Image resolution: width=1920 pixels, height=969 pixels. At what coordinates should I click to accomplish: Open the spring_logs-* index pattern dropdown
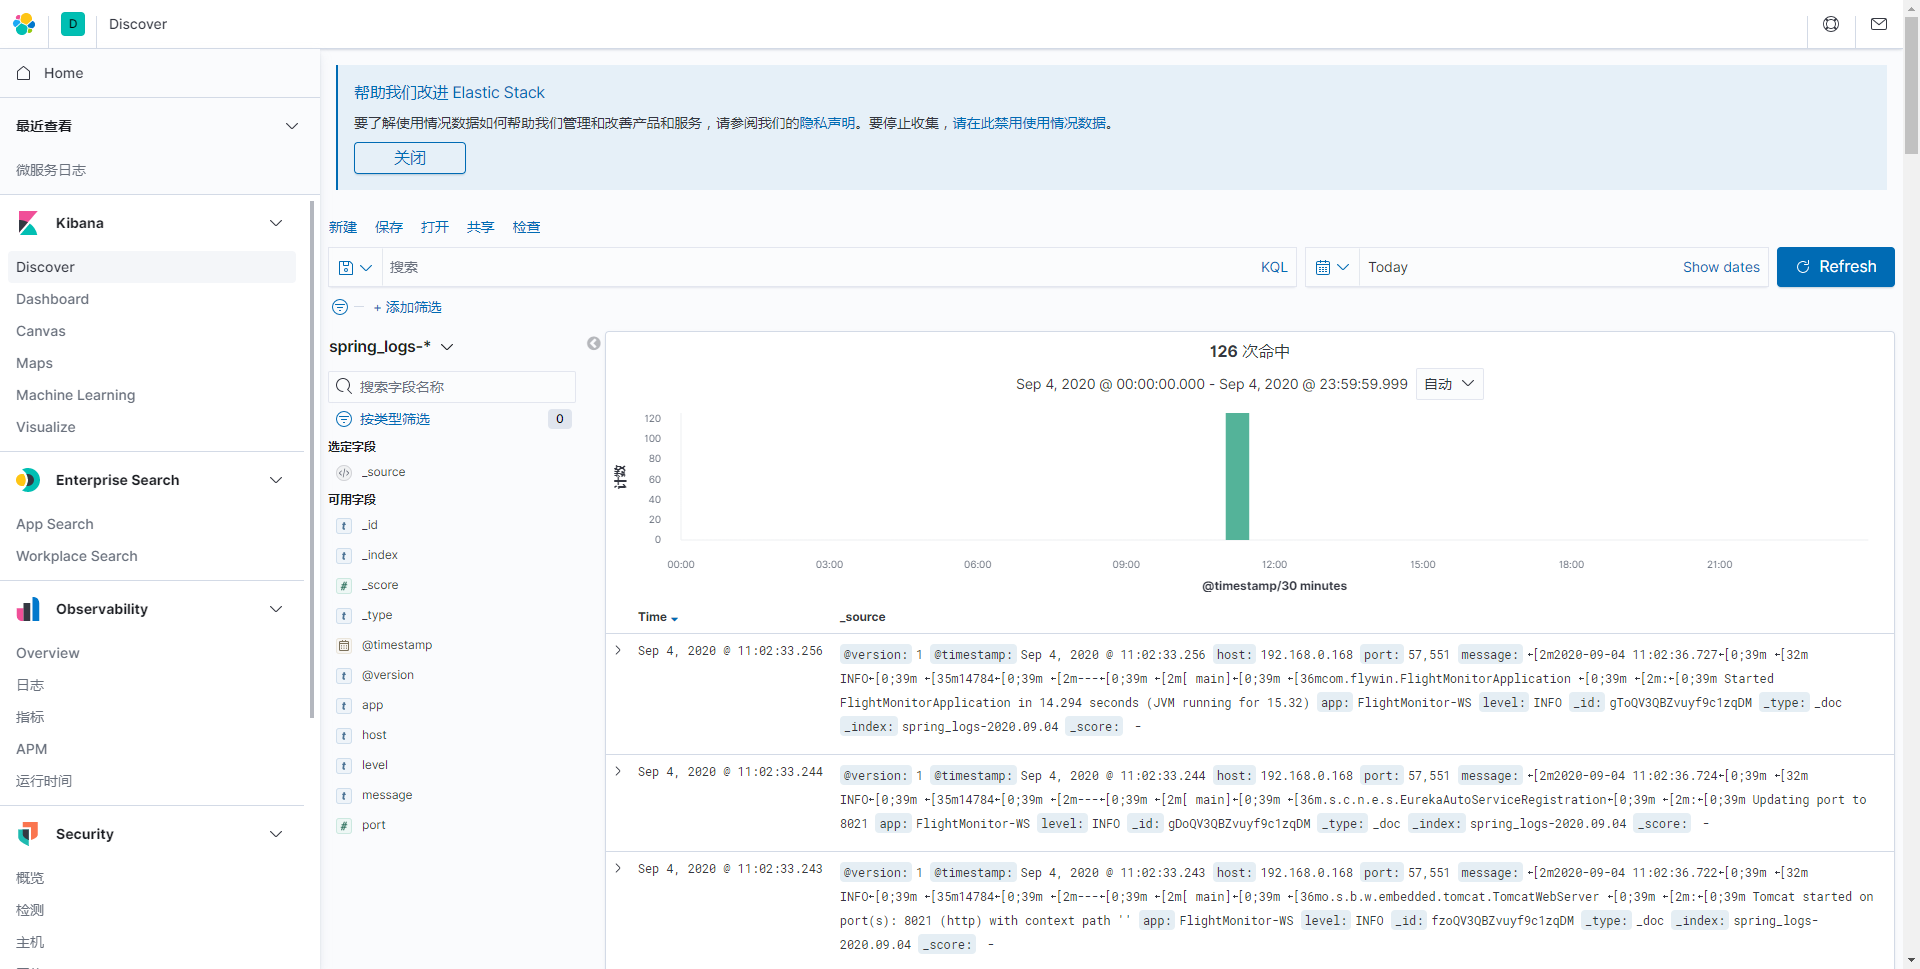click(x=391, y=346)
